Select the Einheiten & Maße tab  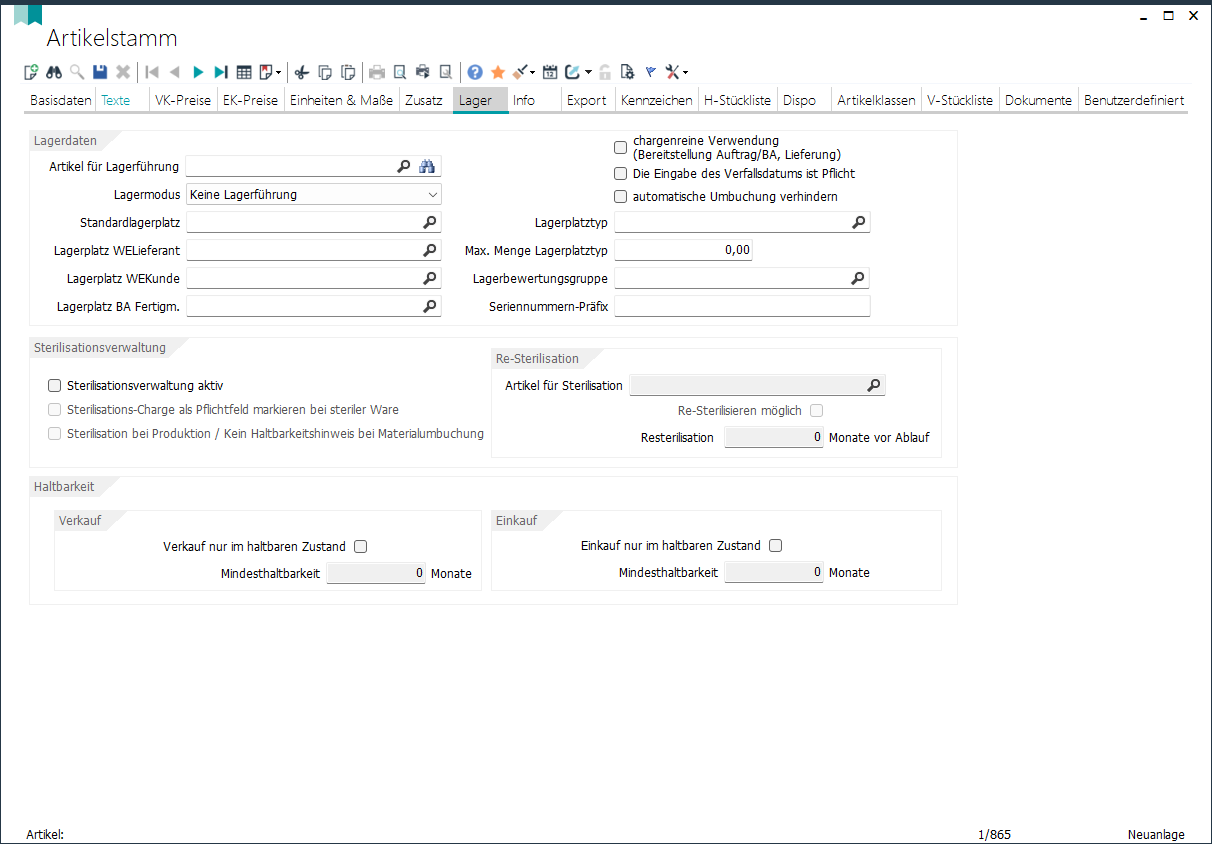(x=342, y=101)
